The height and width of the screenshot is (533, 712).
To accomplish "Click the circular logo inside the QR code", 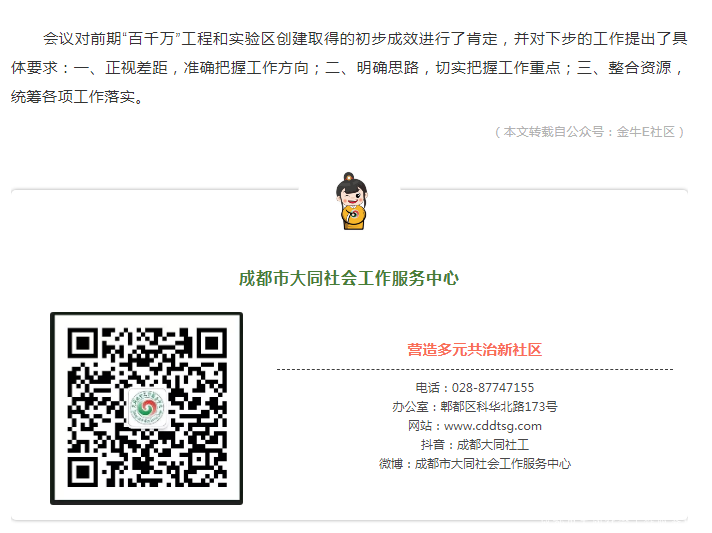I will [x=147, y=409].
